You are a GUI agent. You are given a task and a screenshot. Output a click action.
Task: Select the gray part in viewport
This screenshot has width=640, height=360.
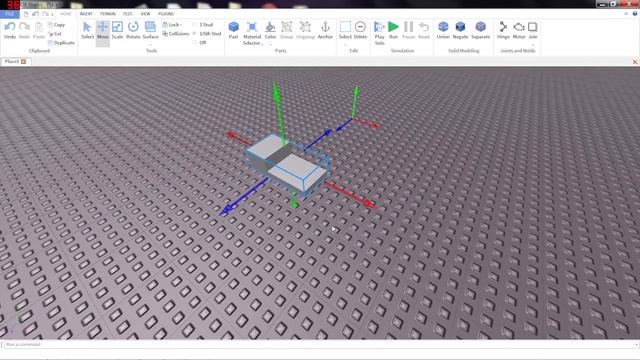pyautogui.click(x=287, y=165)
